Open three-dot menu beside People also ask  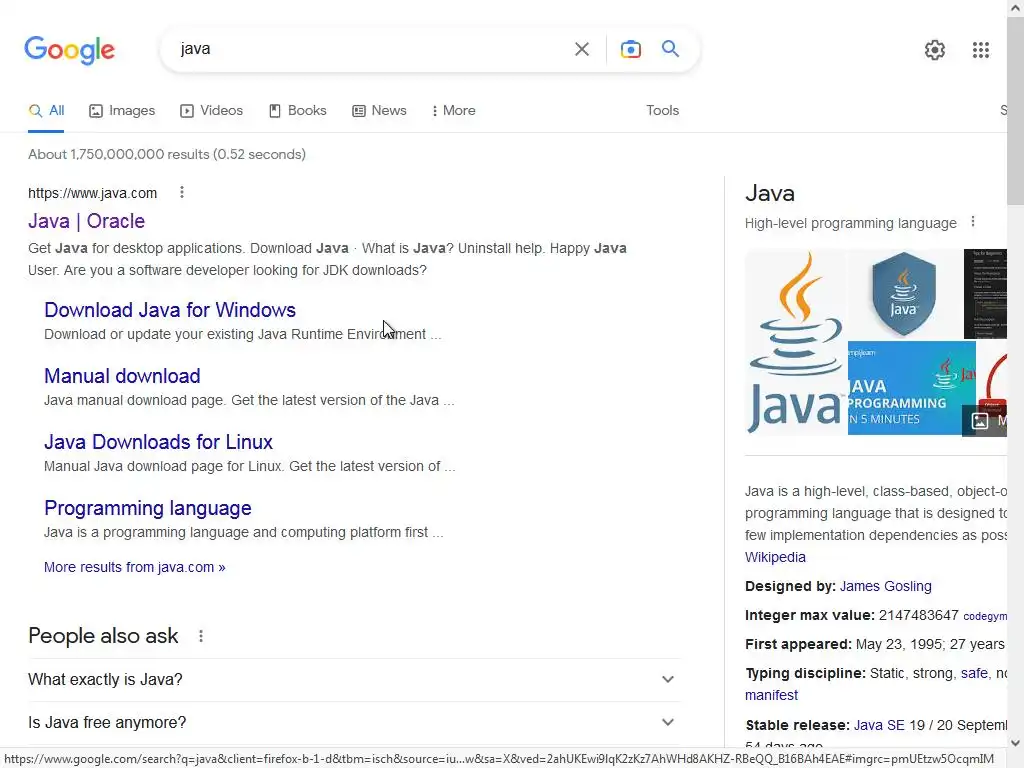click(x=200, y=635)
